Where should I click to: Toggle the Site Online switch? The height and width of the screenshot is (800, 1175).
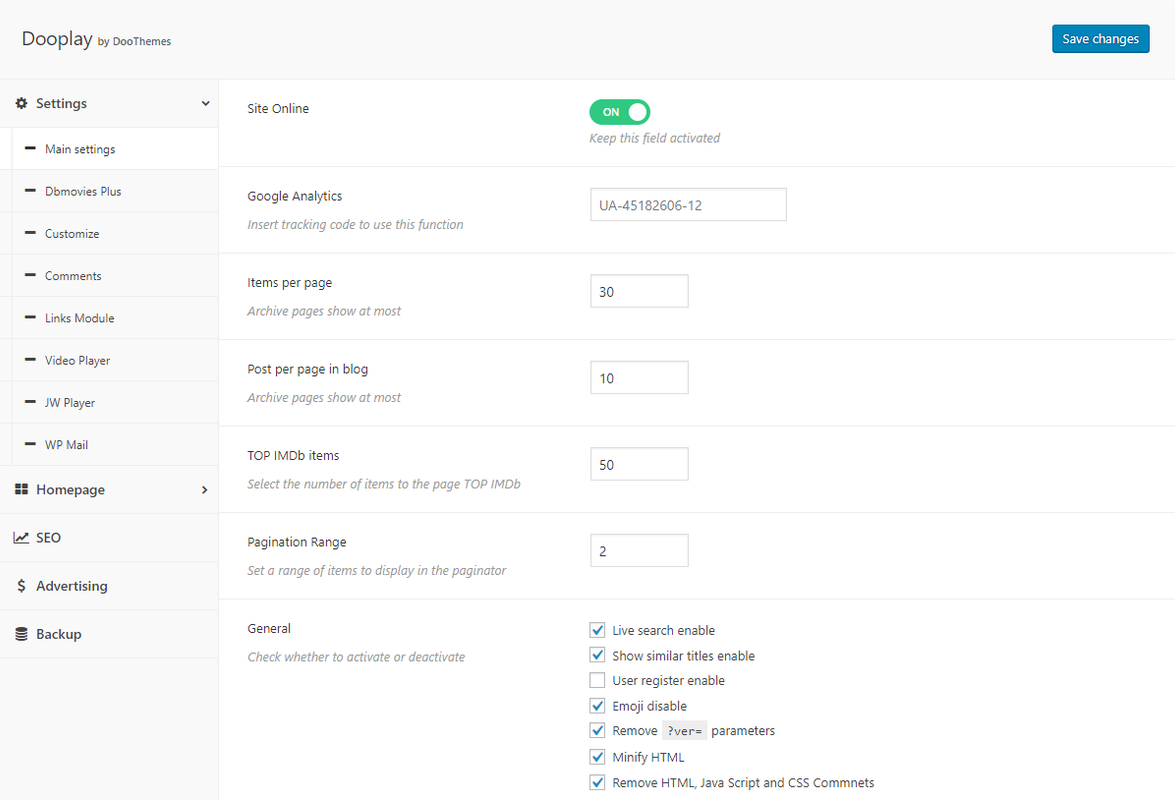[620, 112]
